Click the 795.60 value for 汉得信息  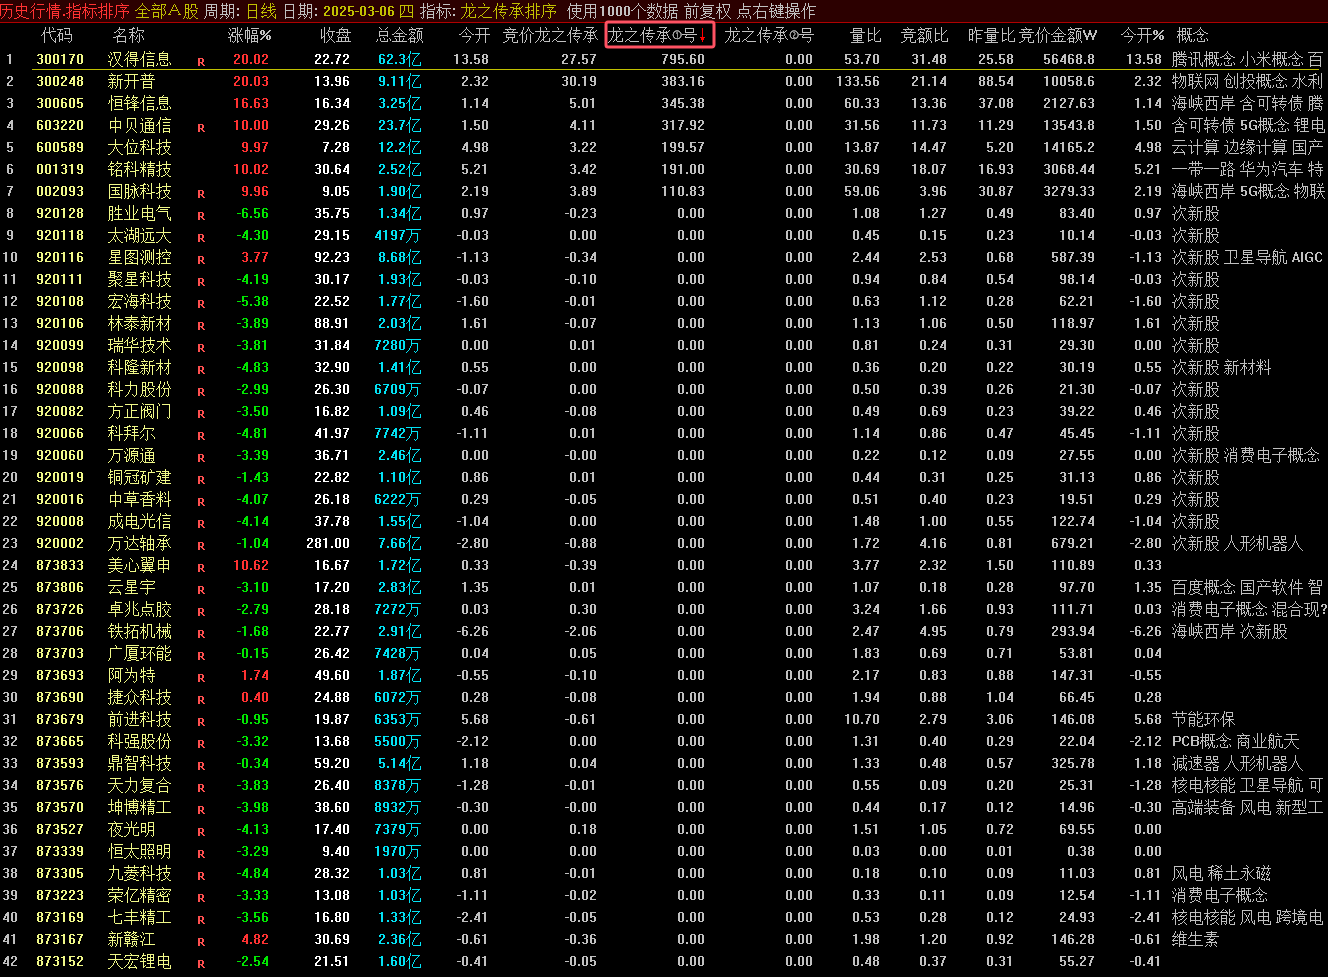tap(683, 59)
